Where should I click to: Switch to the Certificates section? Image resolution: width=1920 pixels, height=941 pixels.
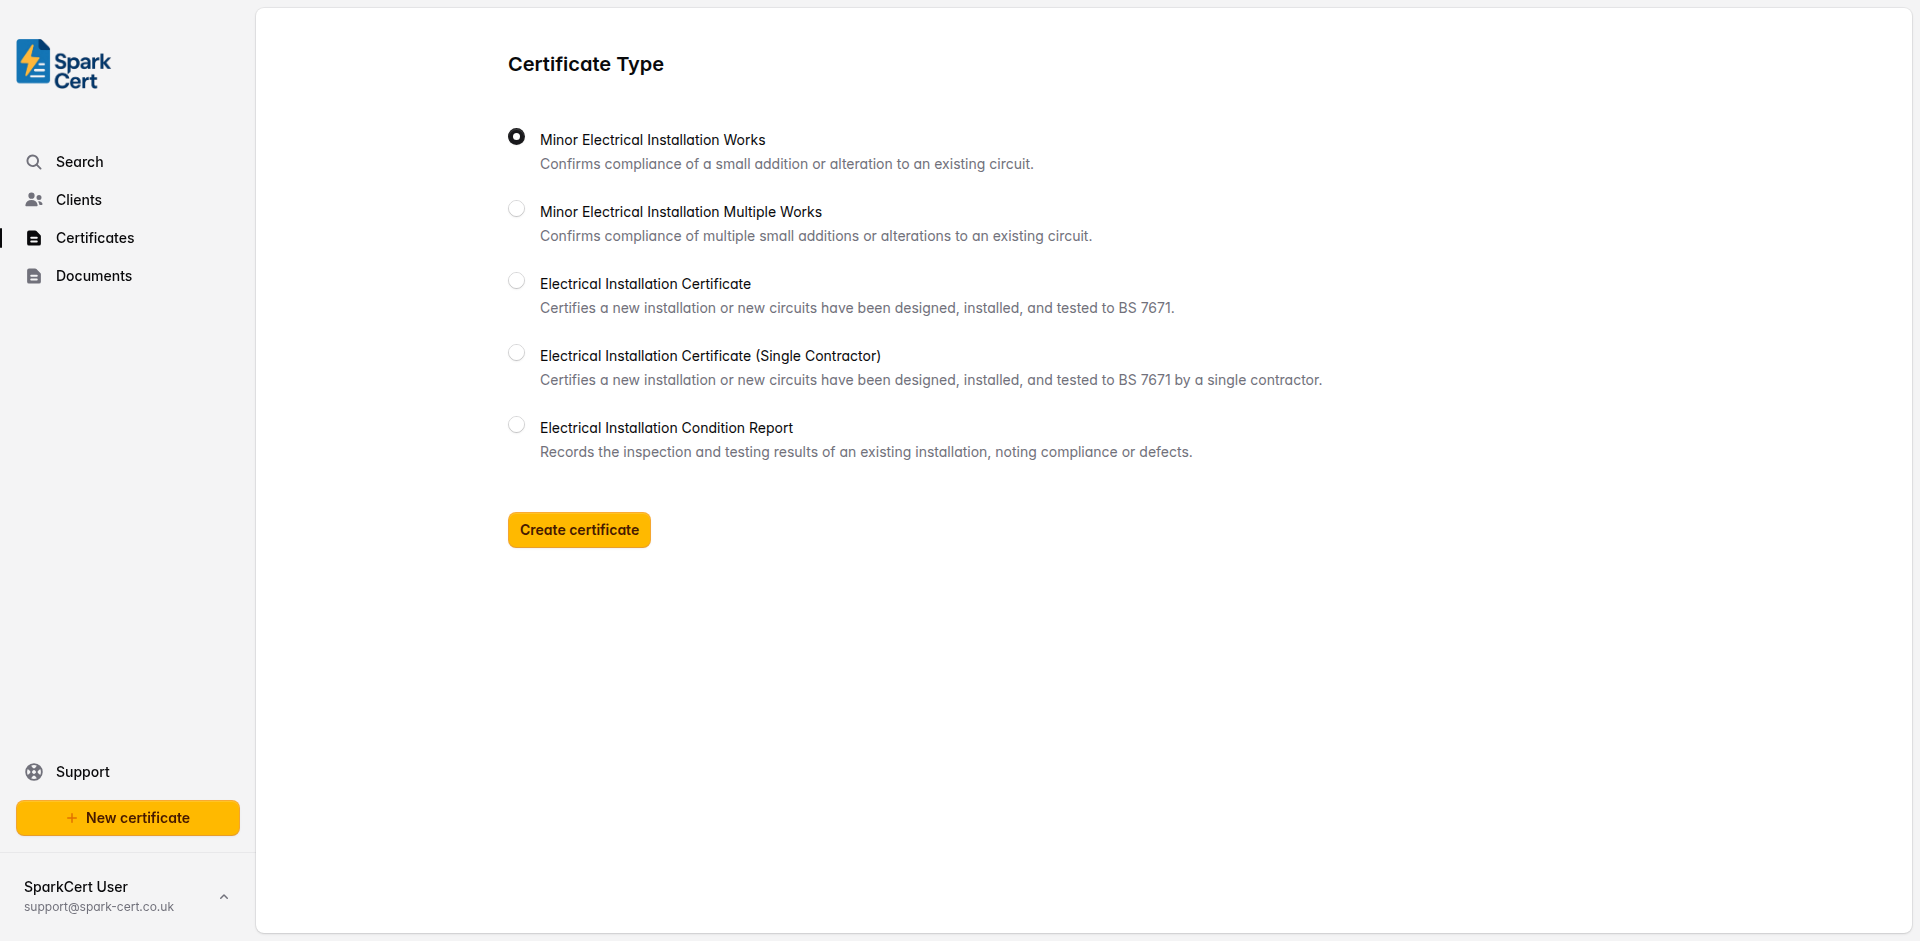tap(95, 237)
